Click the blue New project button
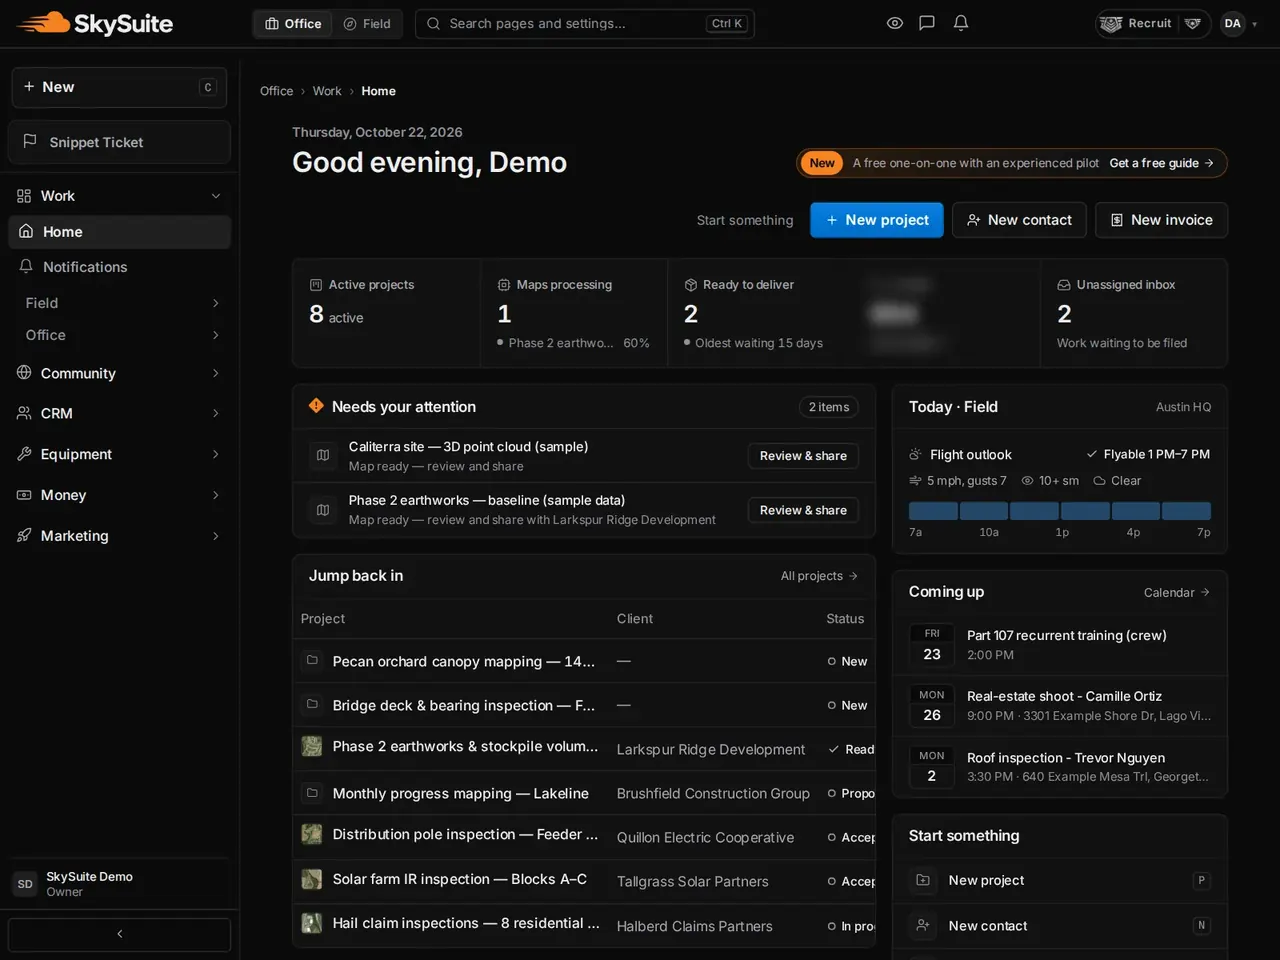This screenshot has width=1280, height=960. 877,220
